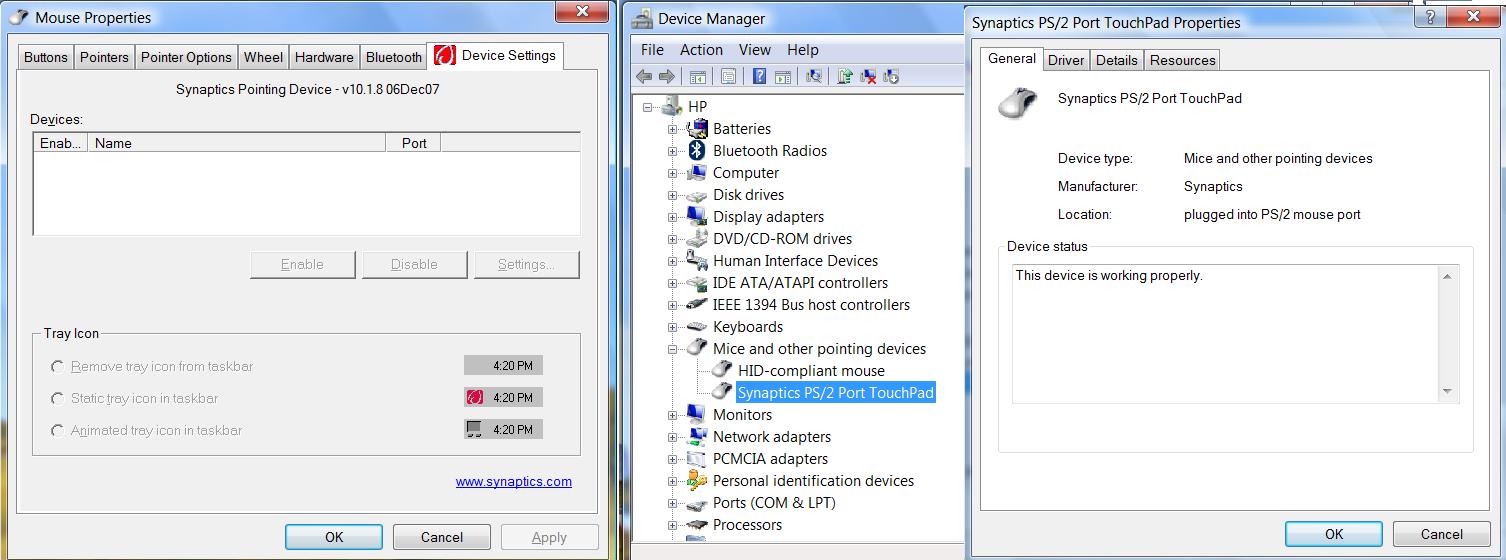Click the Keyboards category icon

tap(697, 326)
